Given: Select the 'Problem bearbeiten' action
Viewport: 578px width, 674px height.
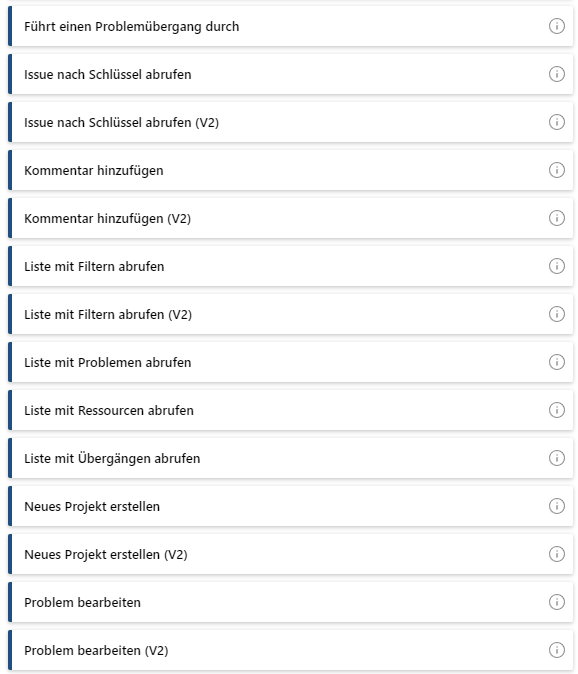Looking at the screenshot, I should click(x=291, y=602).
